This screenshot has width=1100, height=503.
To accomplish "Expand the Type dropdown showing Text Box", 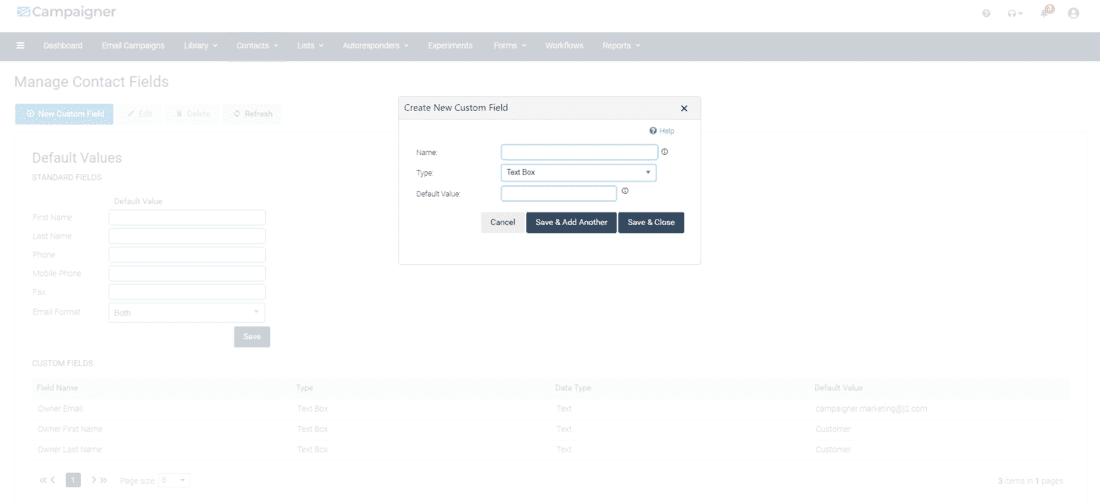I will (x=578, y=173).
